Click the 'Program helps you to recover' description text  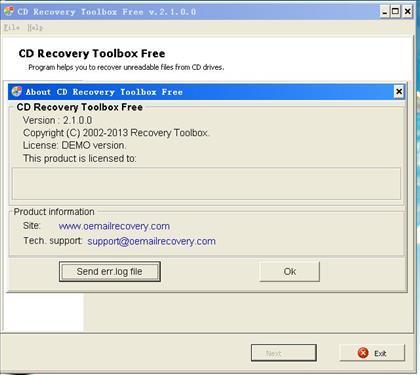[x=126, y=67]
